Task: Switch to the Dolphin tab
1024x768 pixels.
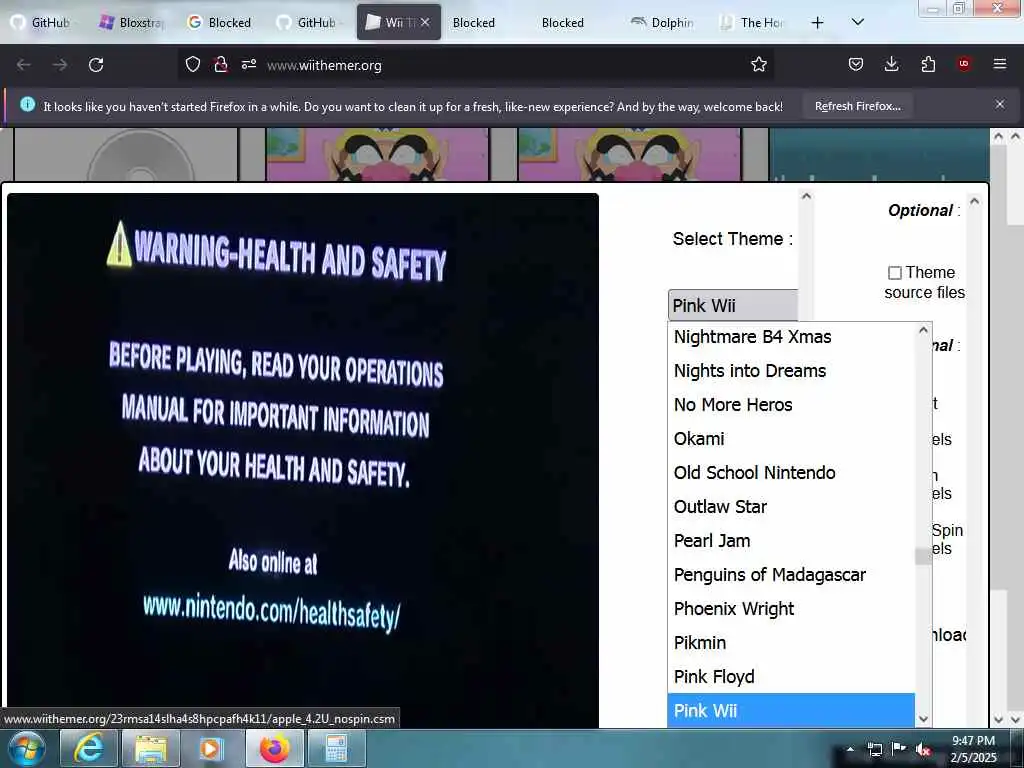Action: coord(662,22)
